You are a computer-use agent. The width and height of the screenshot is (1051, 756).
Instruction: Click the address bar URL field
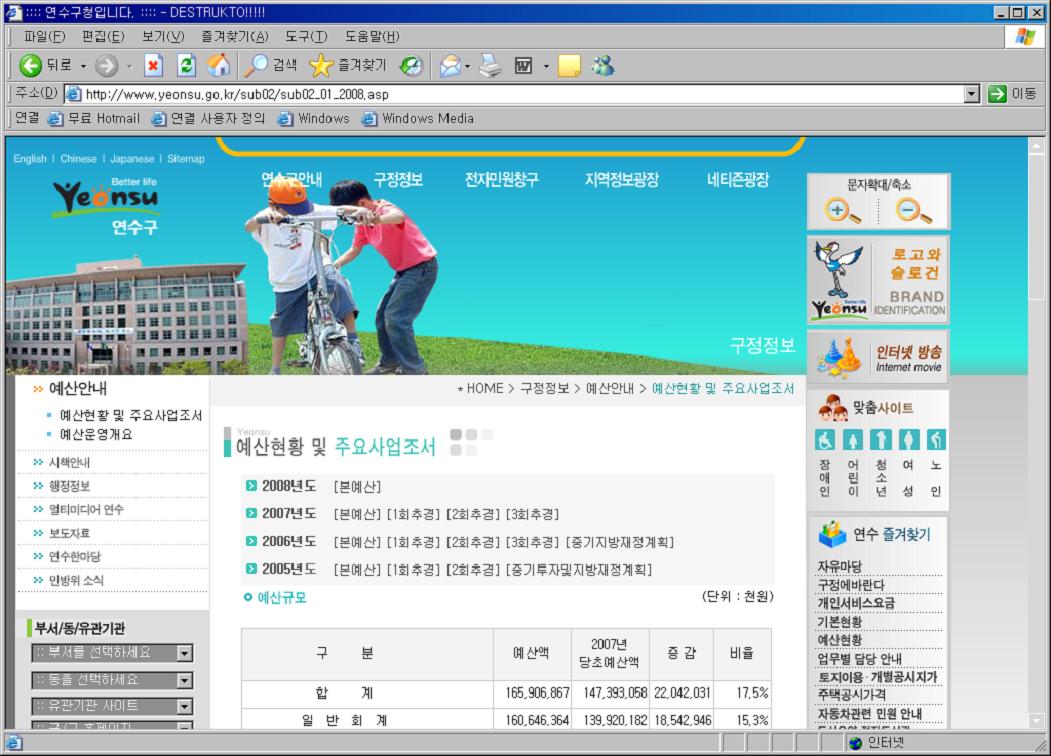pyautogui.click(x=514, y=94)
